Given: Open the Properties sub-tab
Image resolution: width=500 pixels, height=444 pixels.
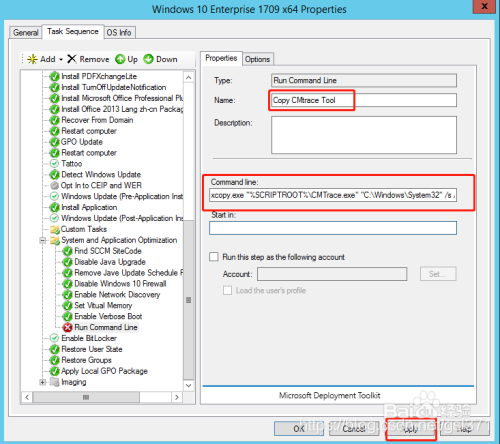Looking at the screenshot, I should pyautogui.click(x=221, y=58).
